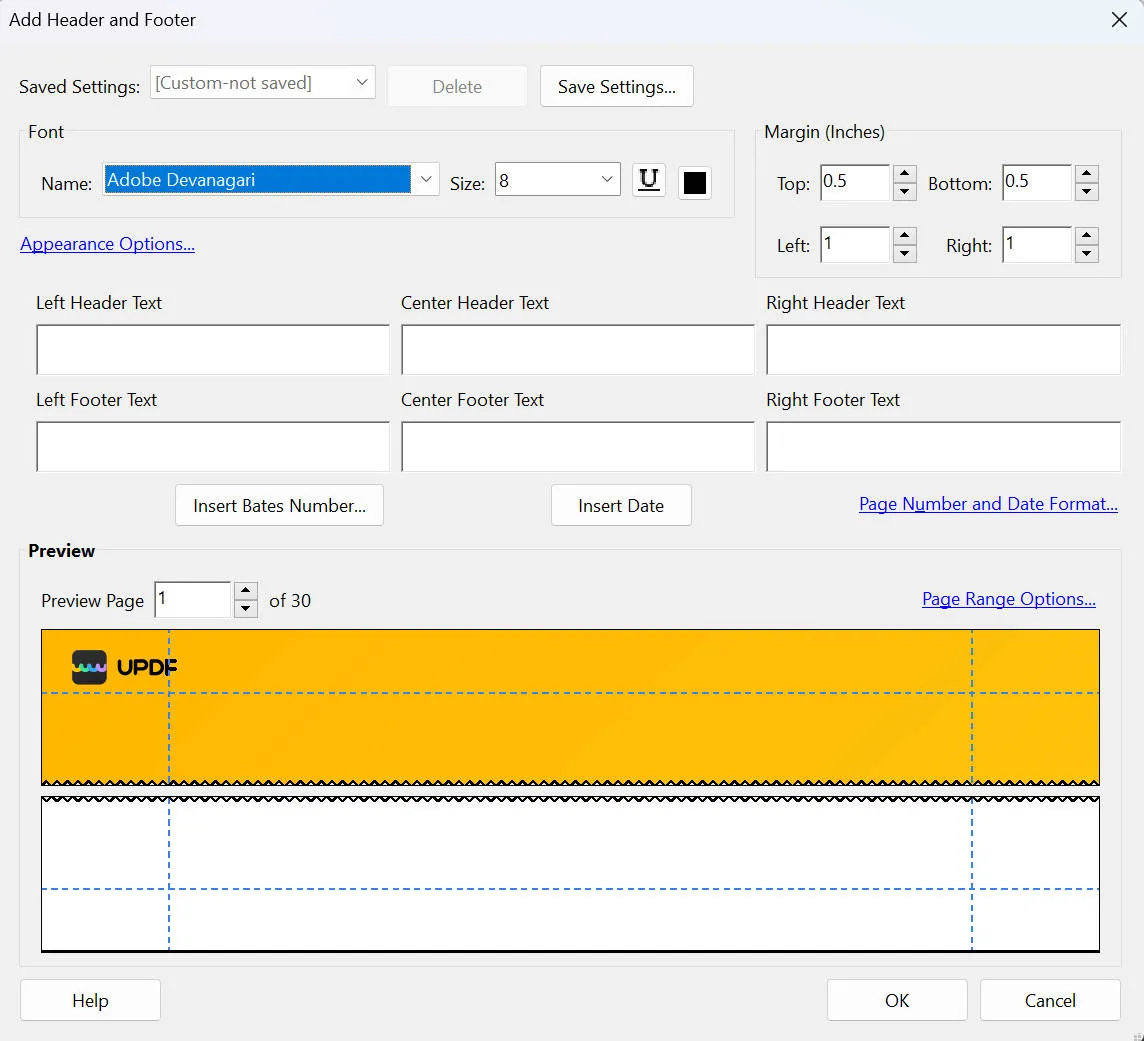Expand the Font Name dropdown
The width and height of the screenshot is (1144, 1041).
pos(426,180)
